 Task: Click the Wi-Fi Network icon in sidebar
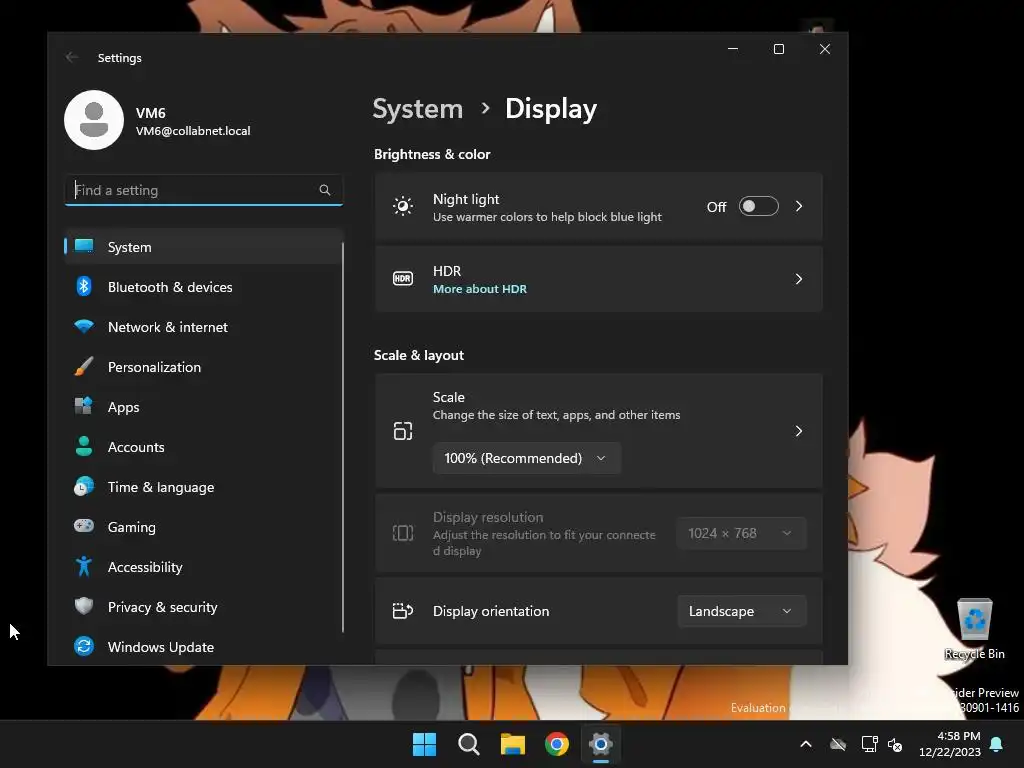pyautogui.click(x=84, y=327)
